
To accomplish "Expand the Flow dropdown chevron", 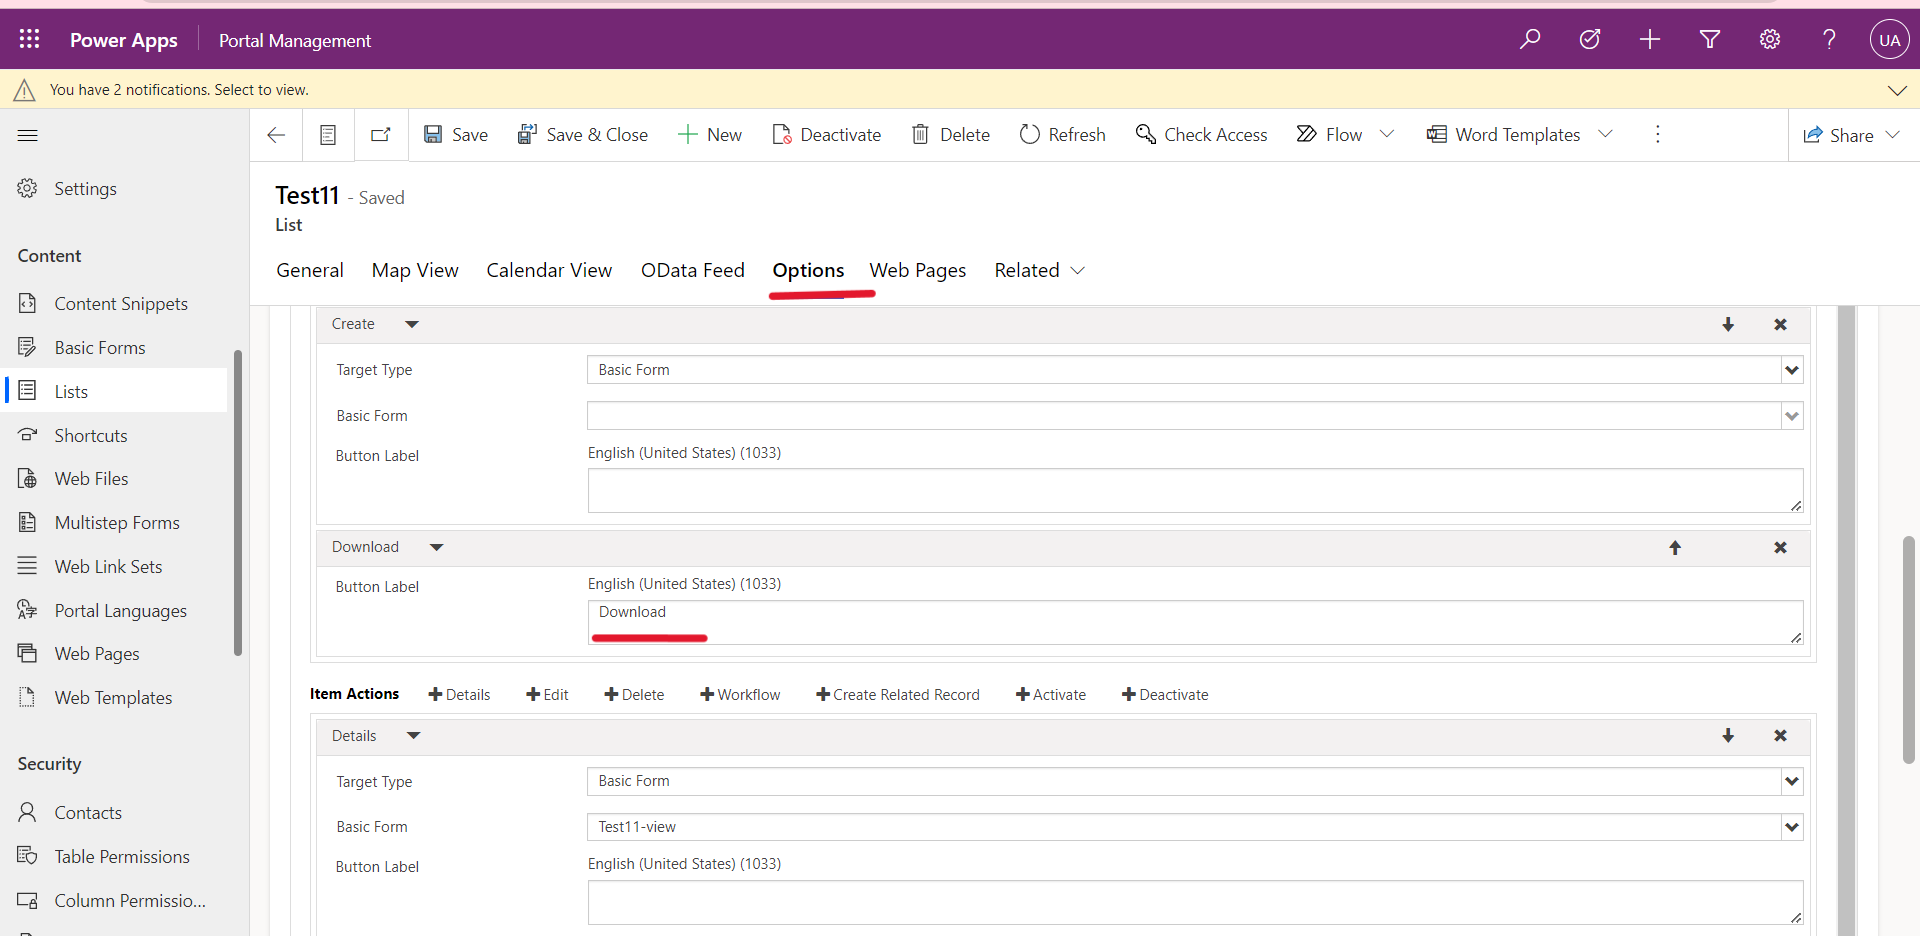I will (x=1387, y=134).
